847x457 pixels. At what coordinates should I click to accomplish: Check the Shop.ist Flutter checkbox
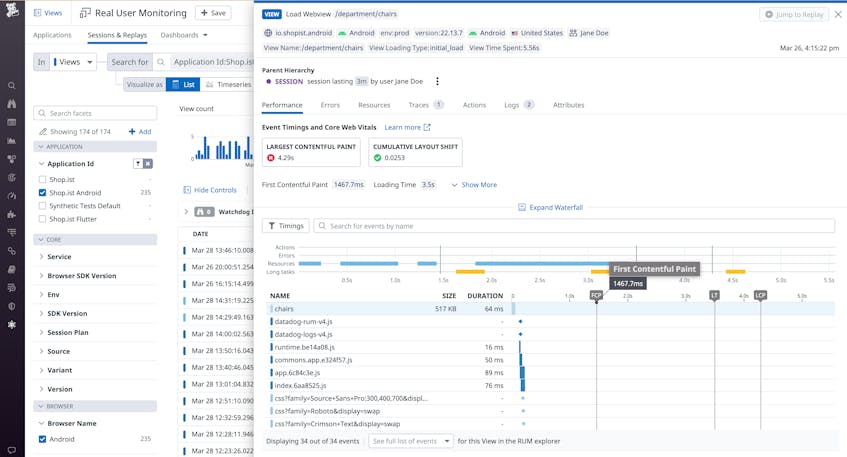pyautogui.click(x=42, y=219)
